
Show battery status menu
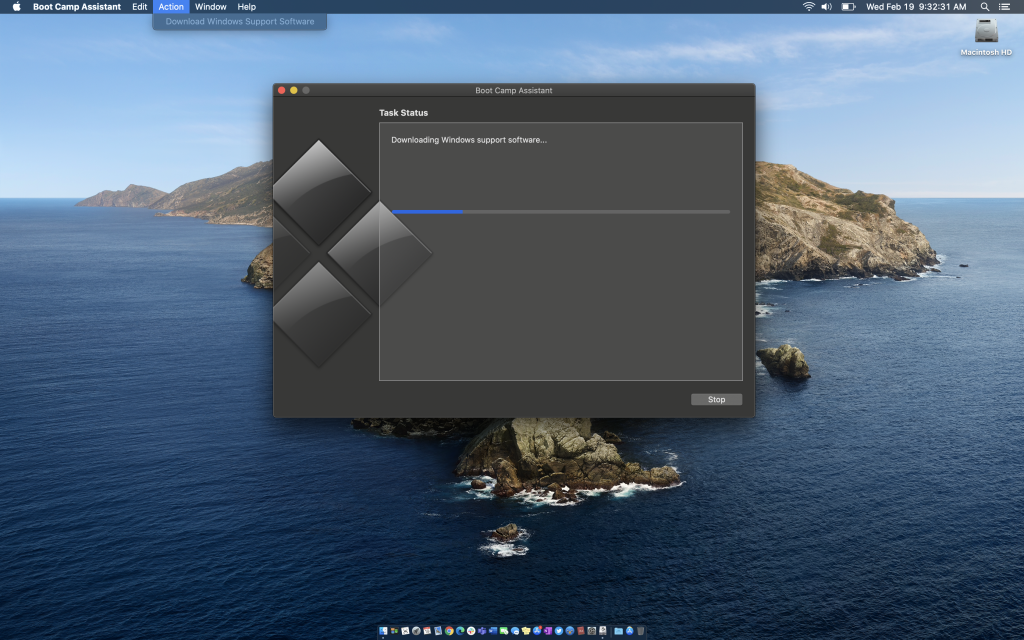848,7
